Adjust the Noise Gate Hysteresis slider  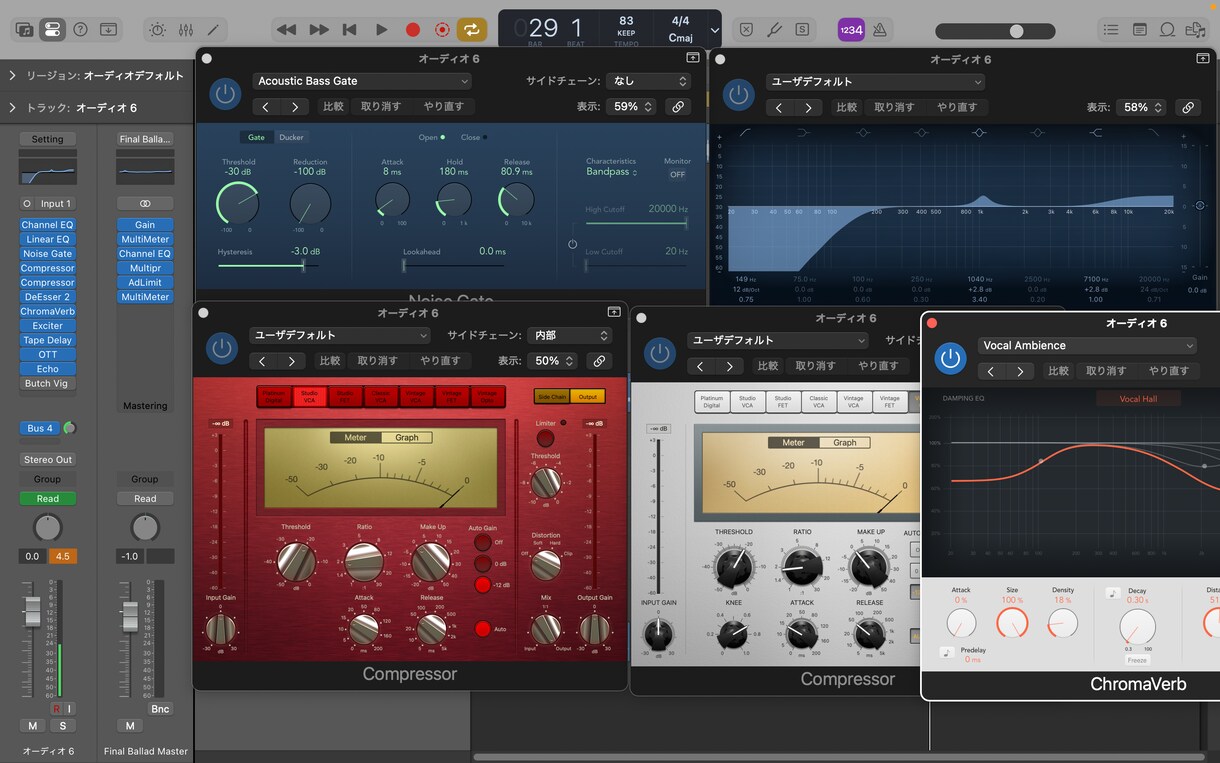tap(268, 265)
